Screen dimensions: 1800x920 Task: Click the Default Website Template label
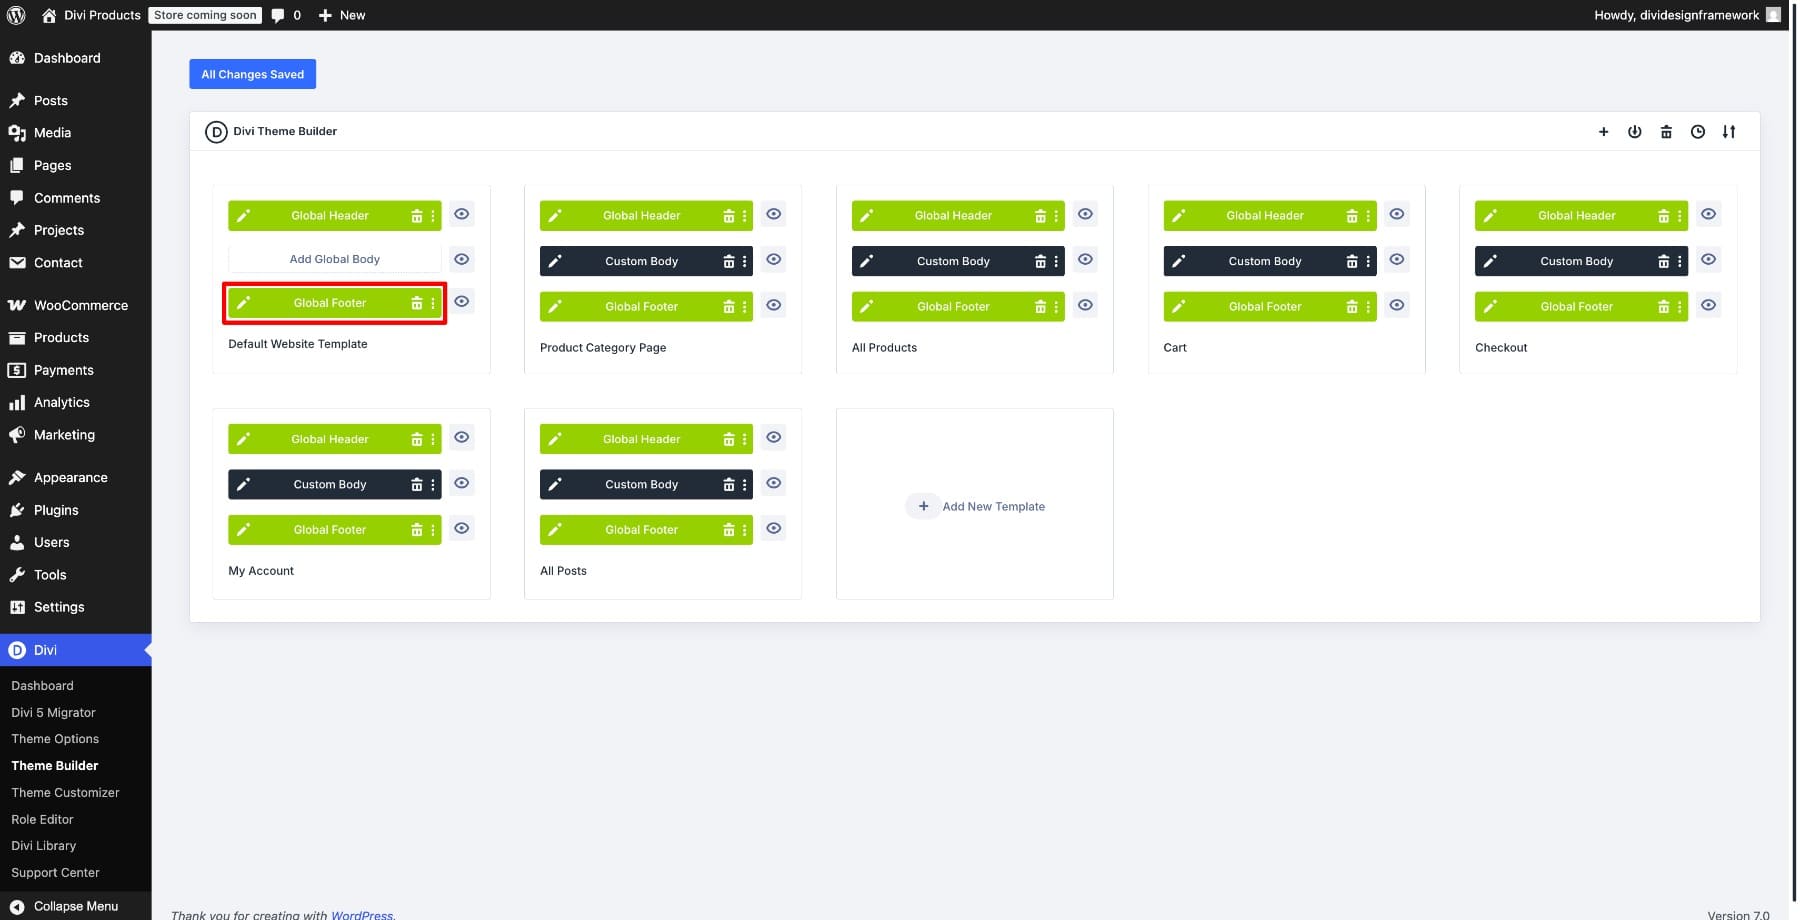pos(298,344)
